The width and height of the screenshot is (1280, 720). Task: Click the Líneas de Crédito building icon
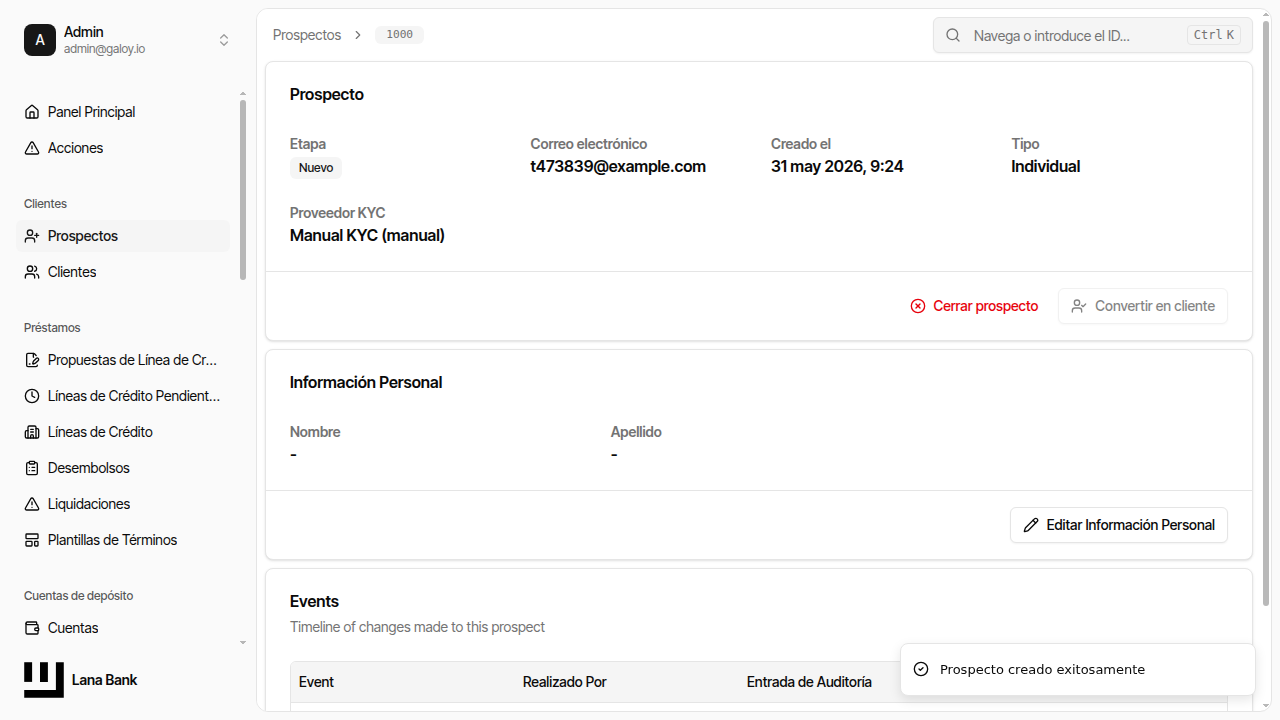click(32, 432)
